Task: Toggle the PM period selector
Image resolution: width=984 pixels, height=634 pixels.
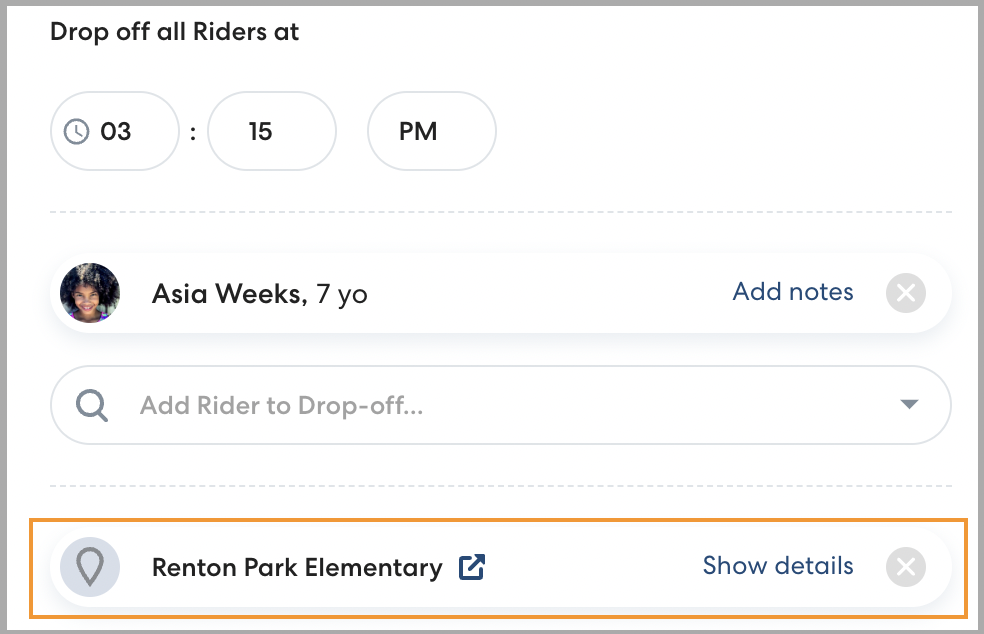Action: pos(430,131)
